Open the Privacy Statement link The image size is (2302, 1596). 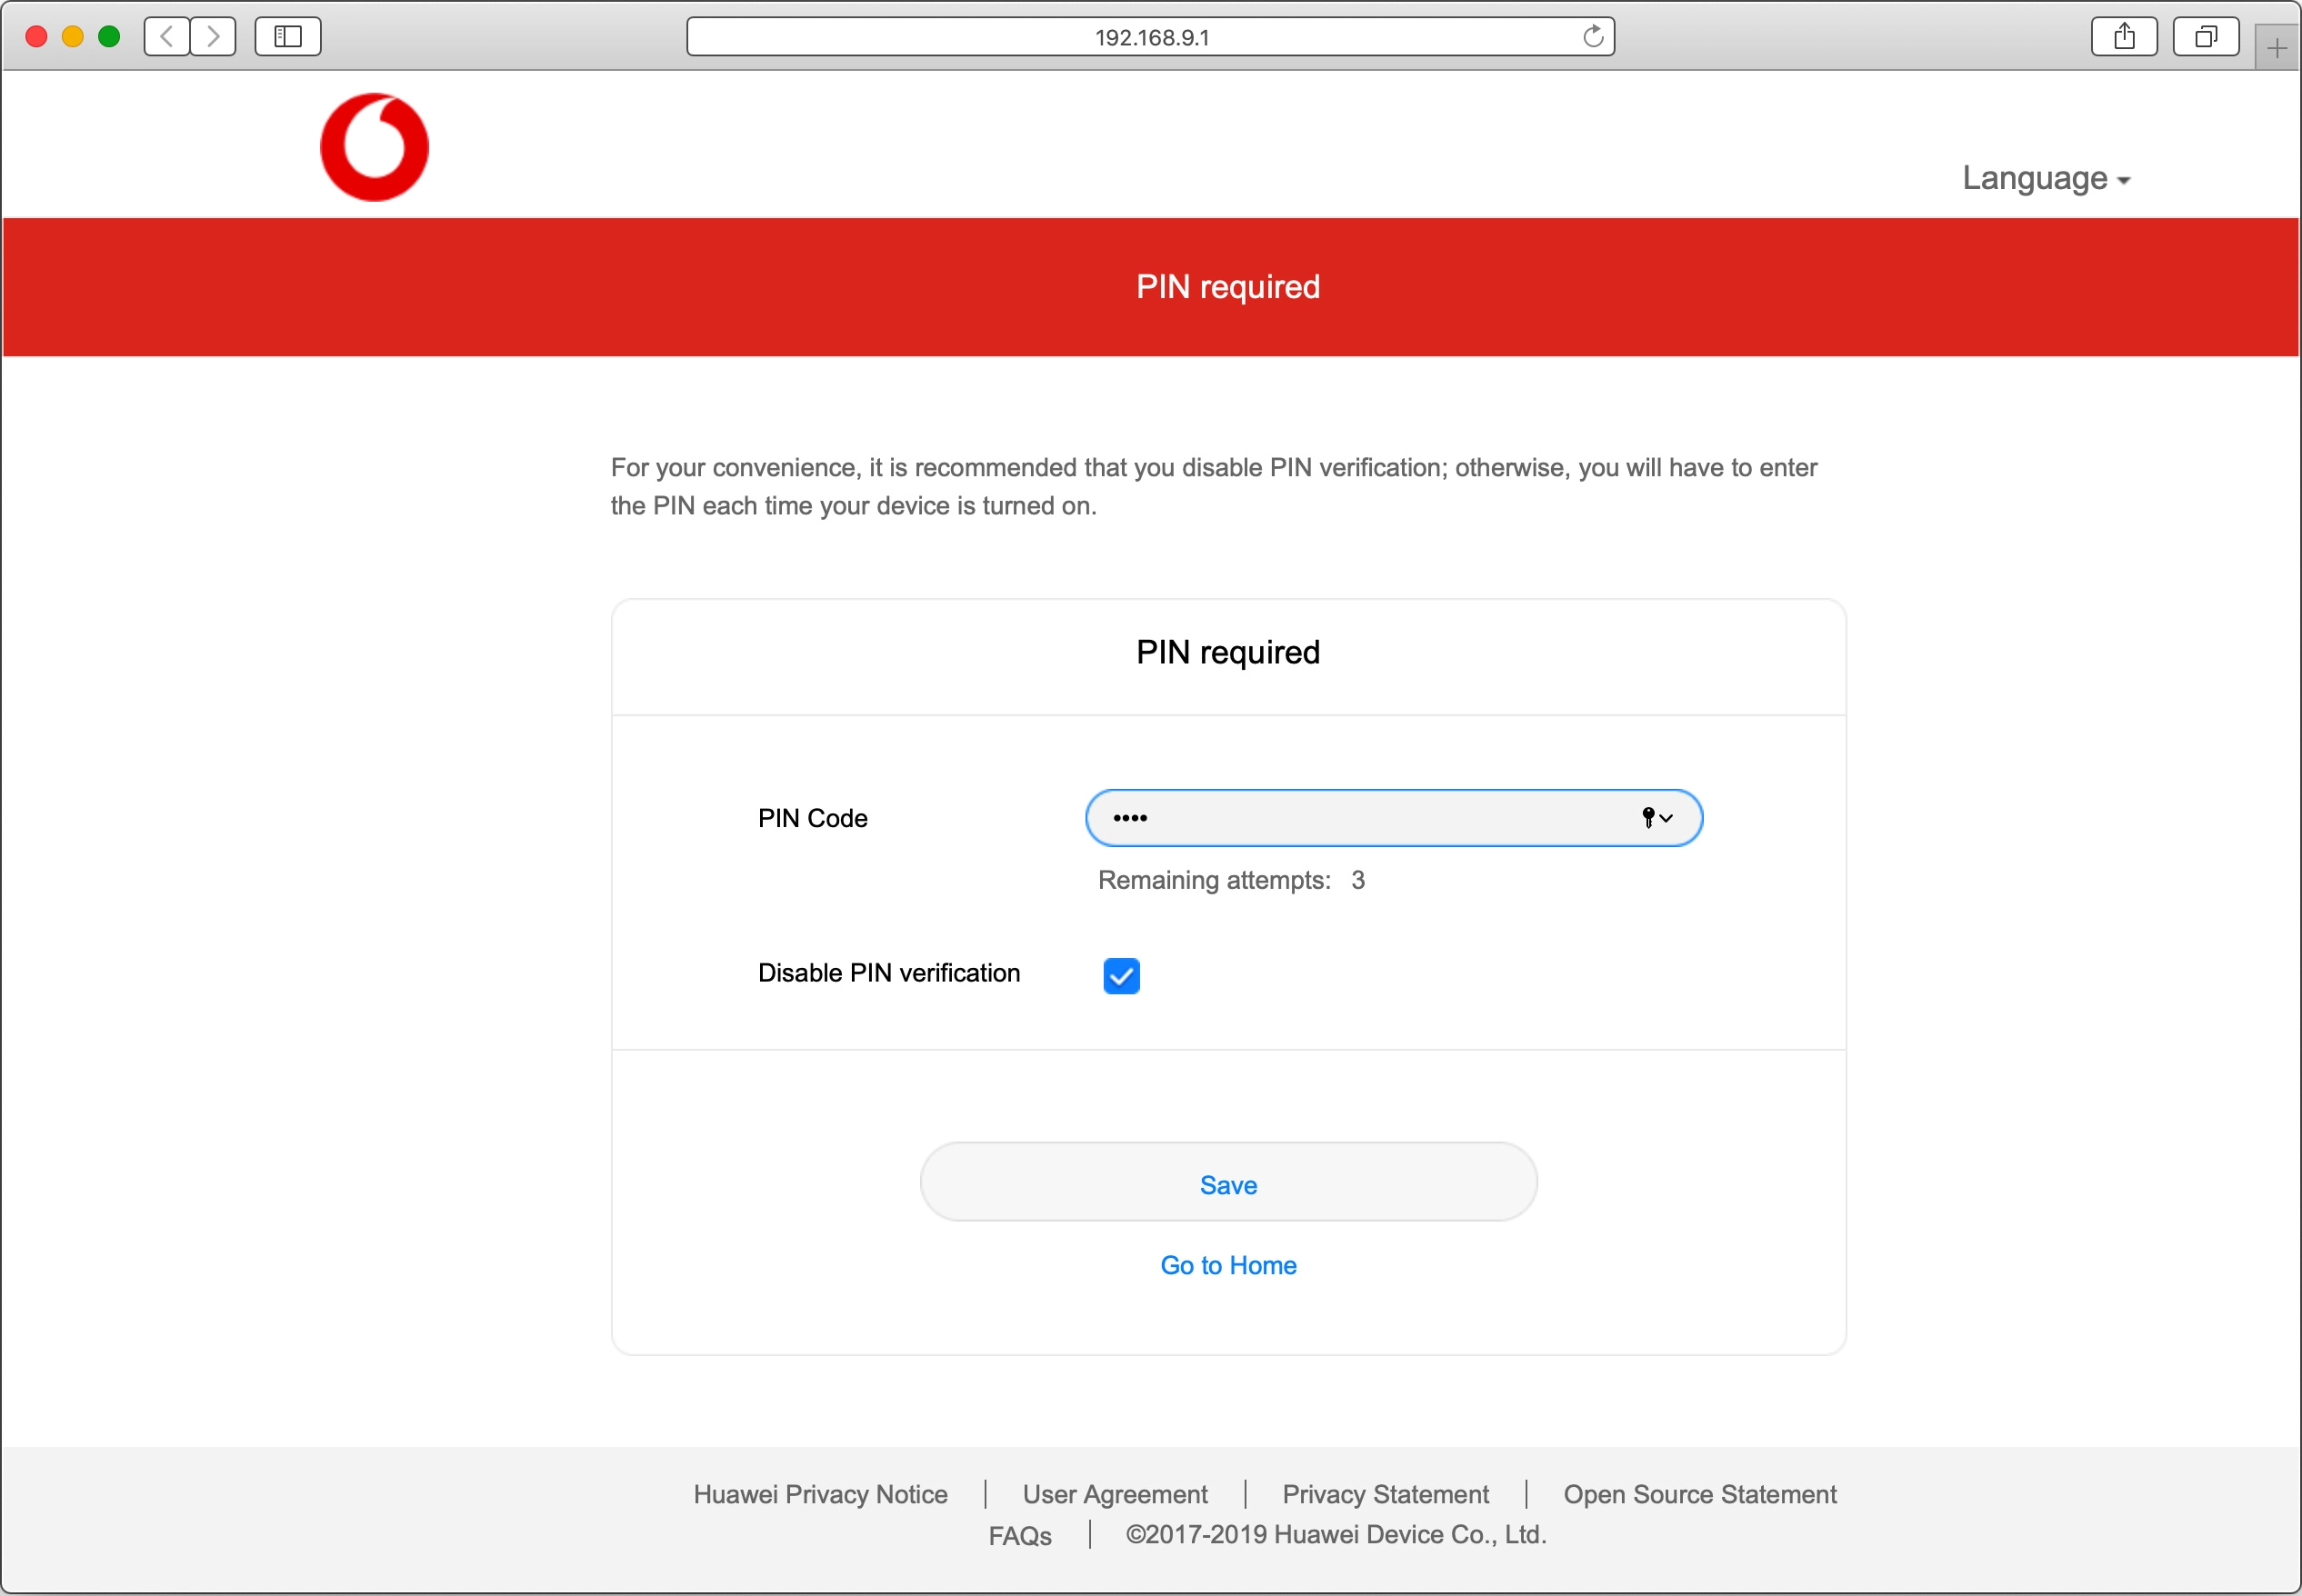1385,1494
